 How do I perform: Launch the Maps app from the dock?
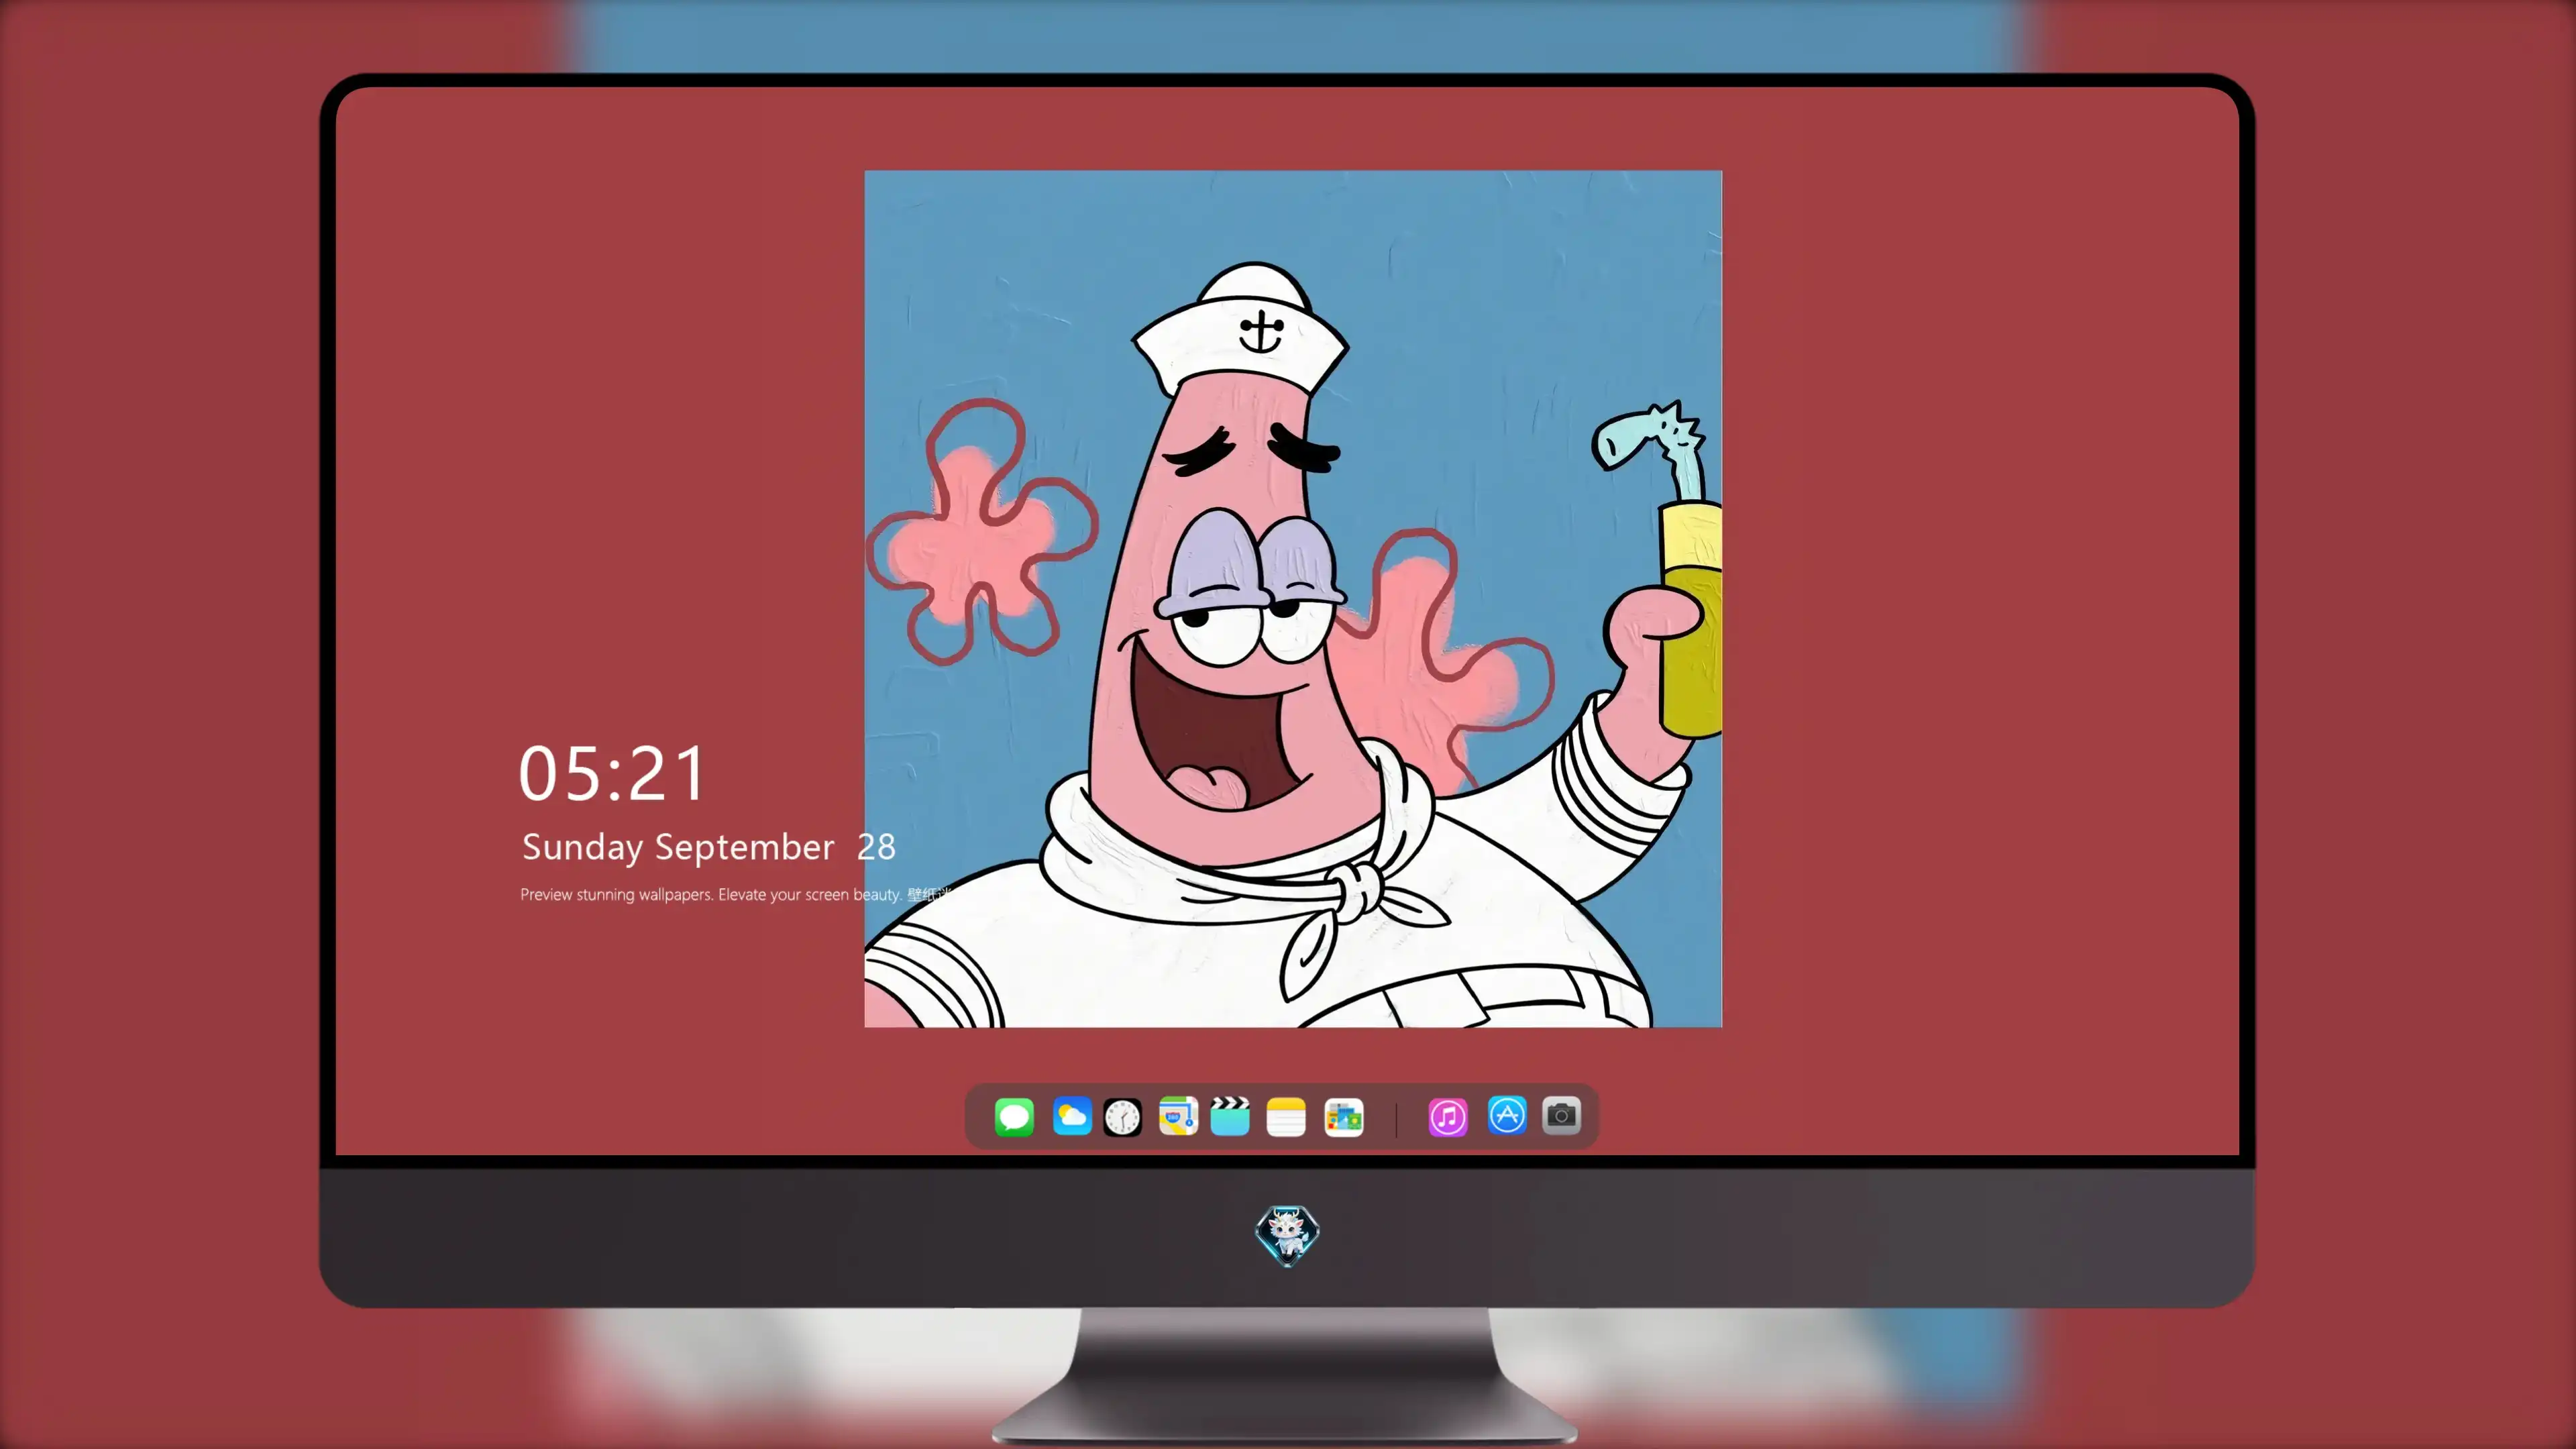(1178, 1116)
